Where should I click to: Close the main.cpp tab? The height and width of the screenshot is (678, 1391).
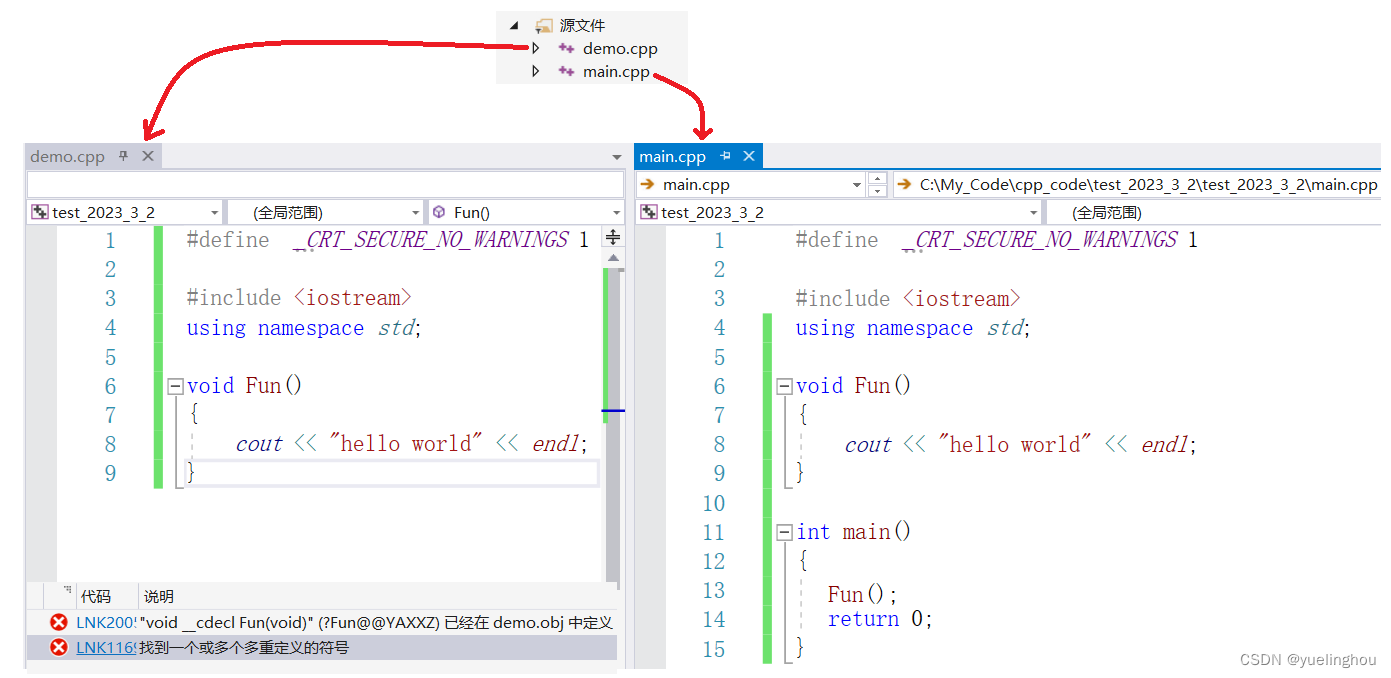pyautogui.click(x=748, y=156)
